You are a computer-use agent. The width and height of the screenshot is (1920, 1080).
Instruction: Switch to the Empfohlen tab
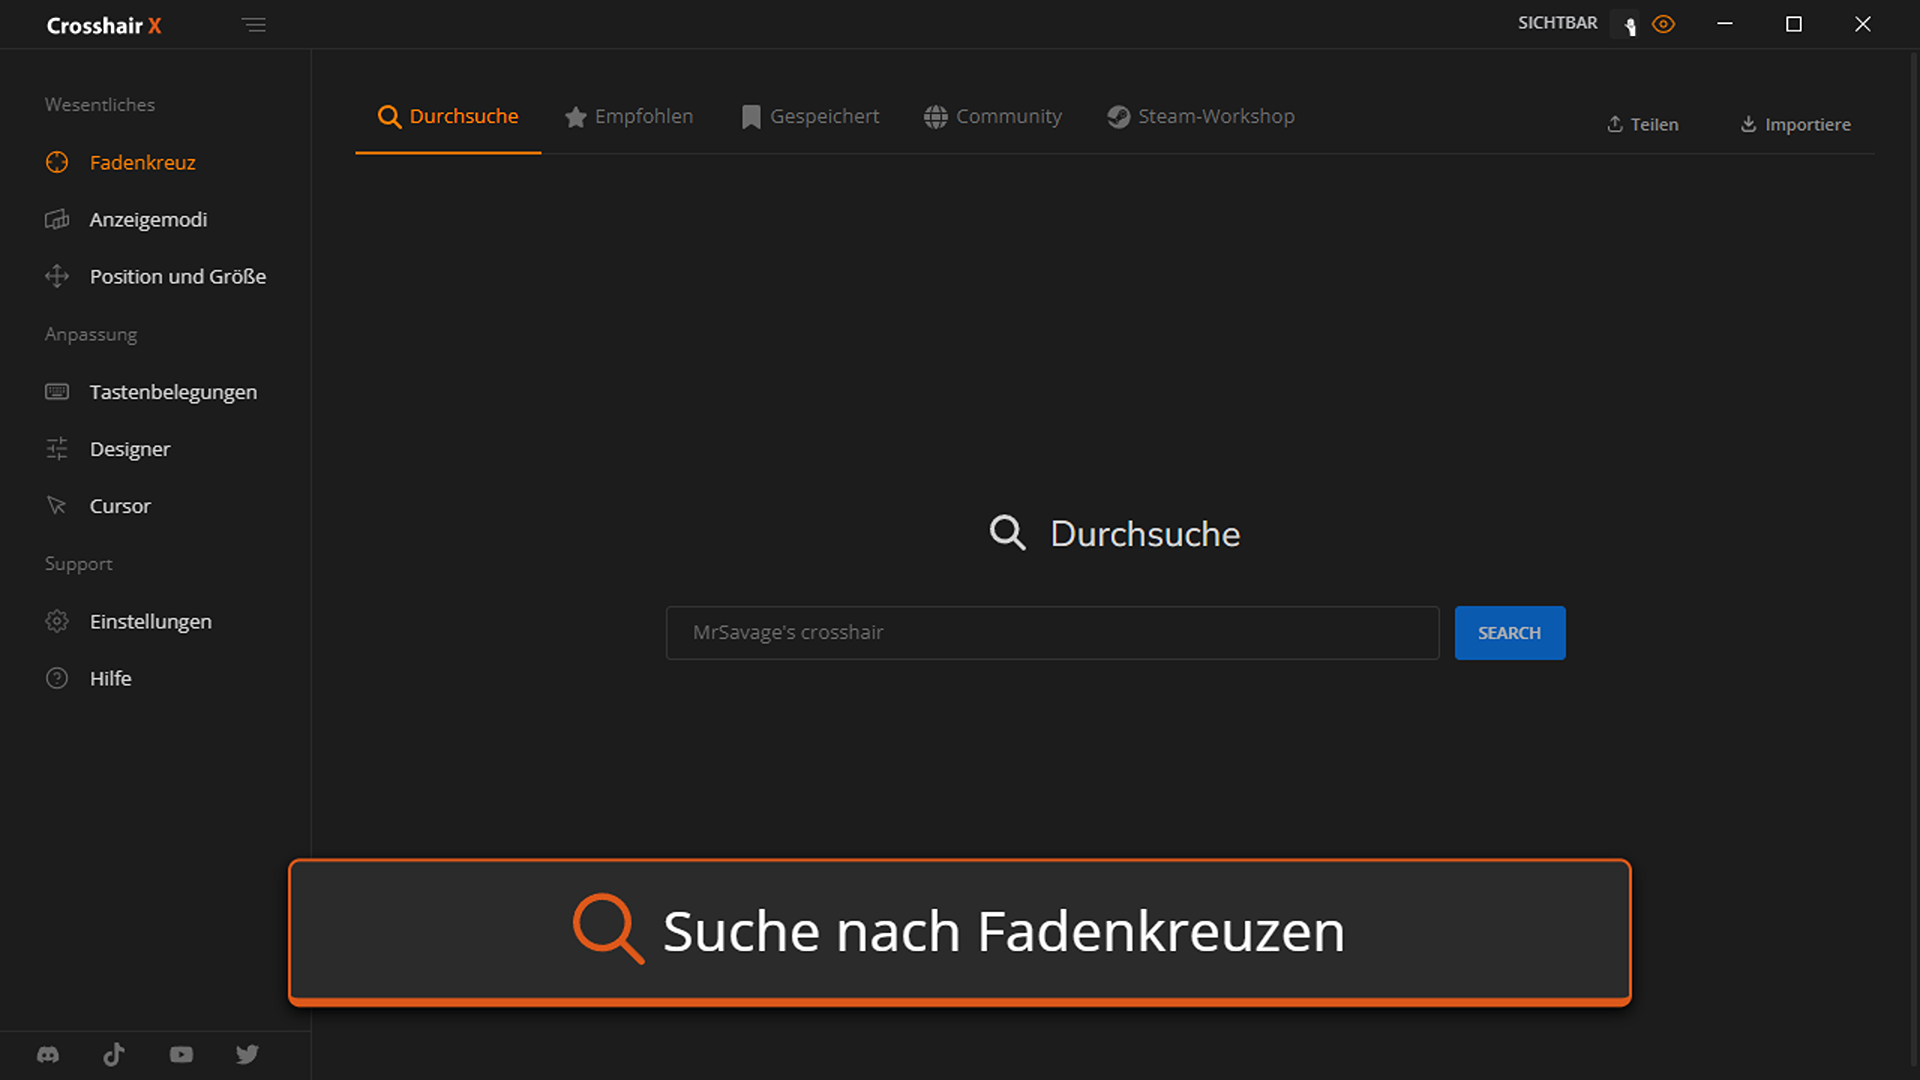(629, 116)
